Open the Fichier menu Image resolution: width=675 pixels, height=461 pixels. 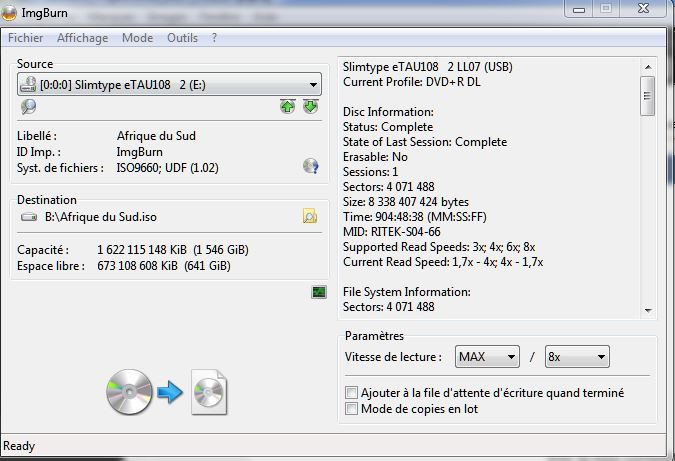25,38
